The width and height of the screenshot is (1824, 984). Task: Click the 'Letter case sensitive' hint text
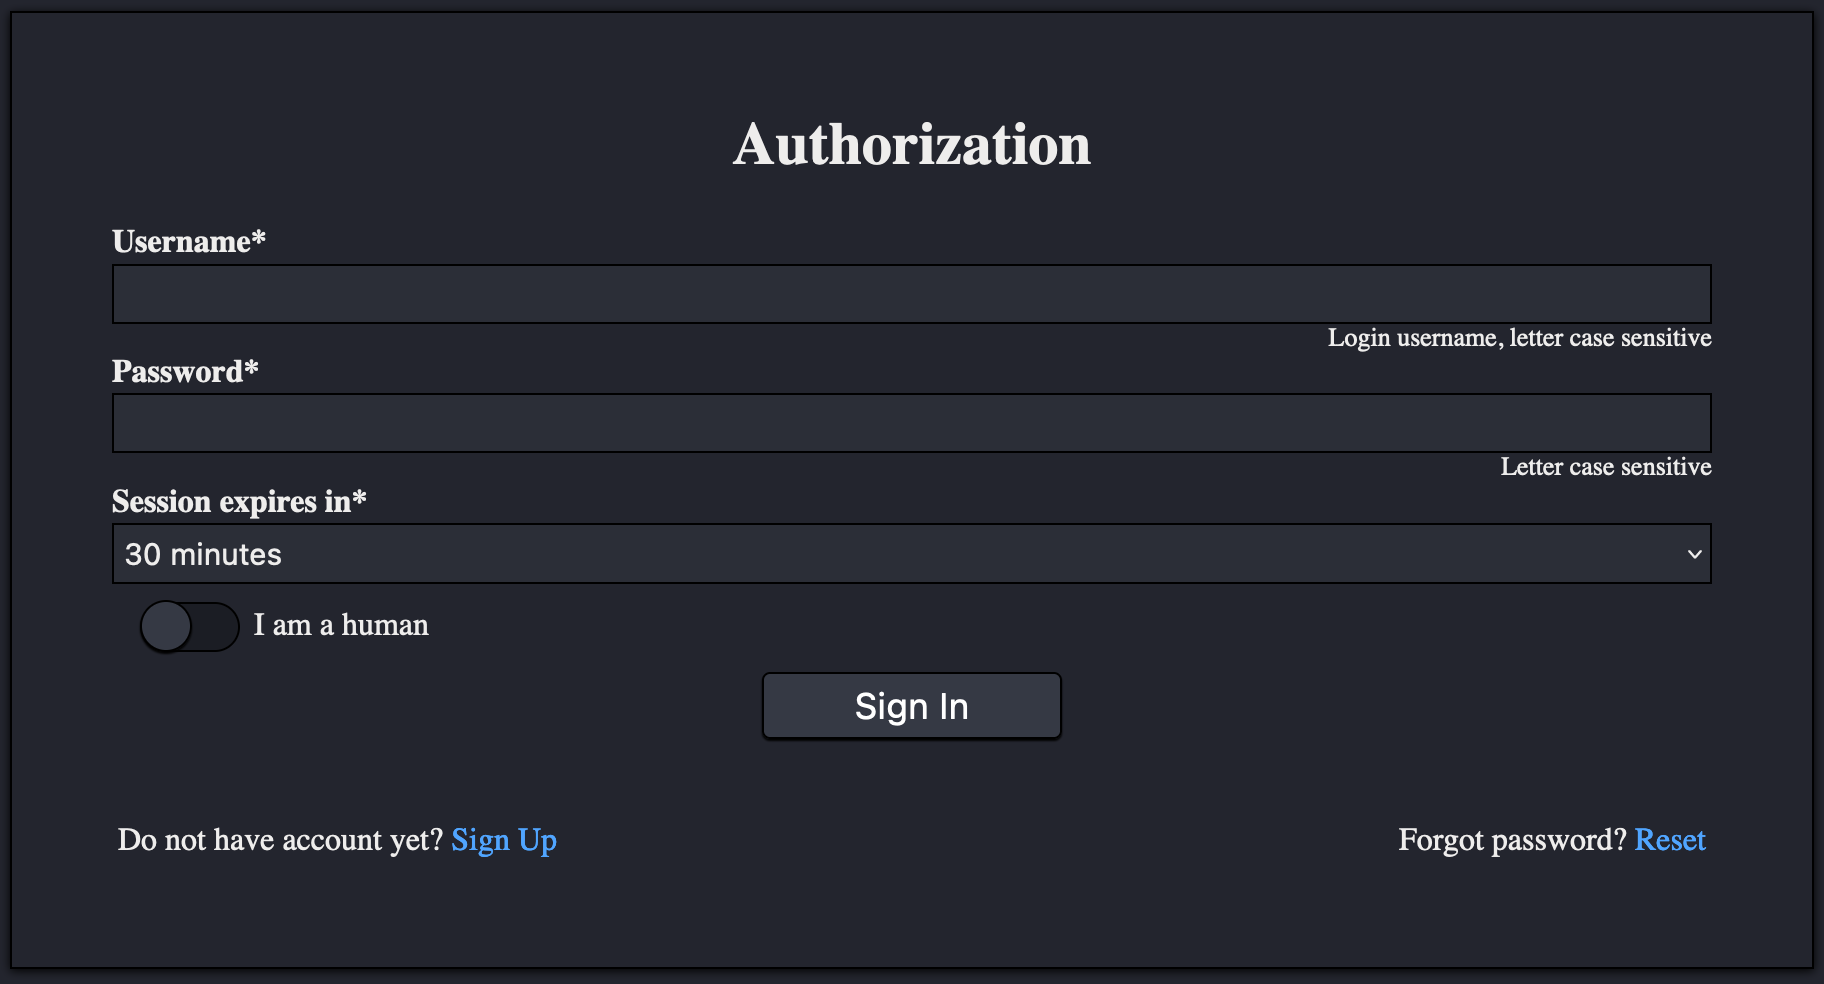click(x=1604, y=466)
